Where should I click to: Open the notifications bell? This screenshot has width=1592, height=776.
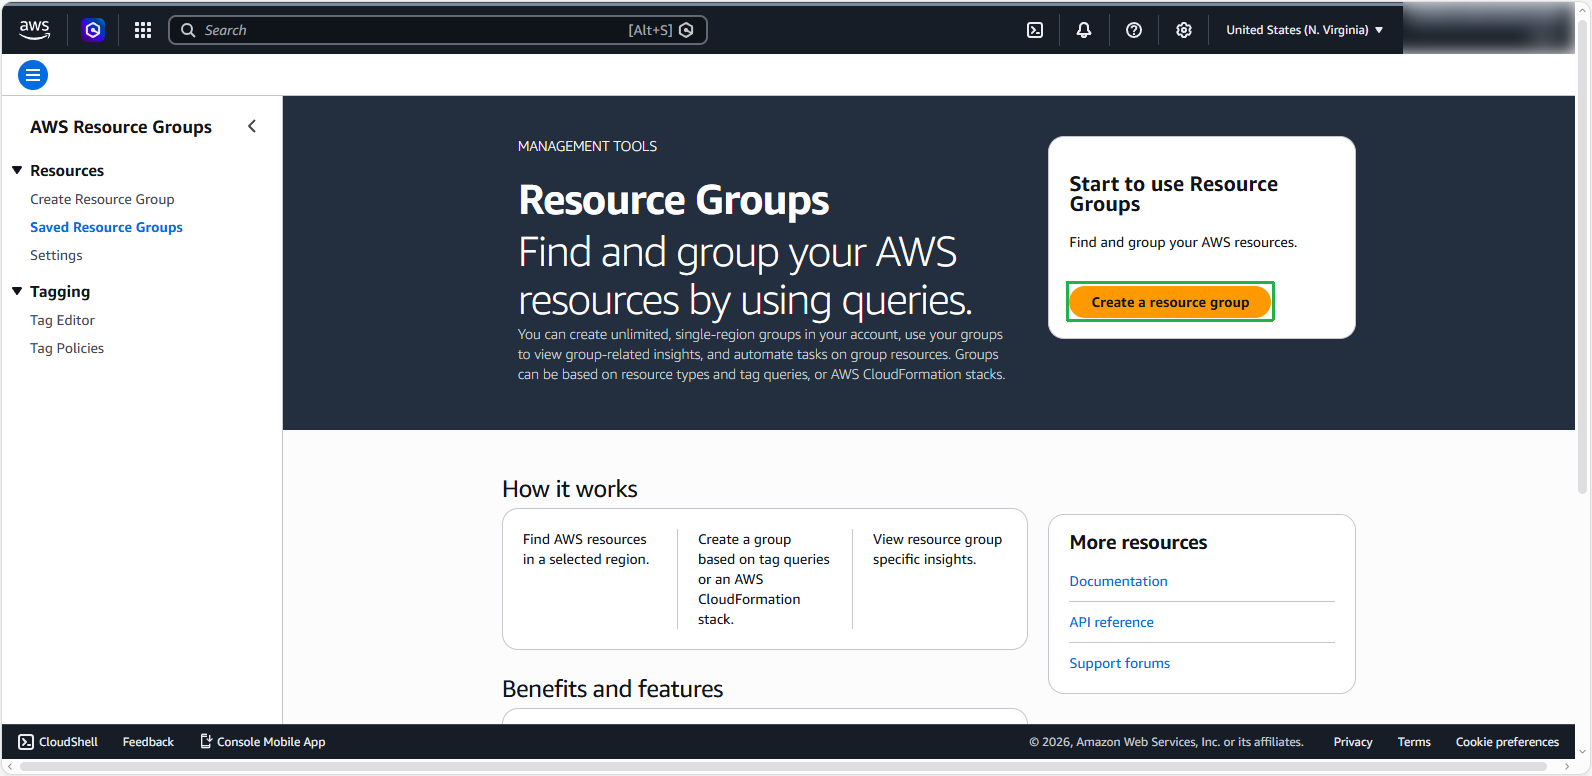(1084, 30)
